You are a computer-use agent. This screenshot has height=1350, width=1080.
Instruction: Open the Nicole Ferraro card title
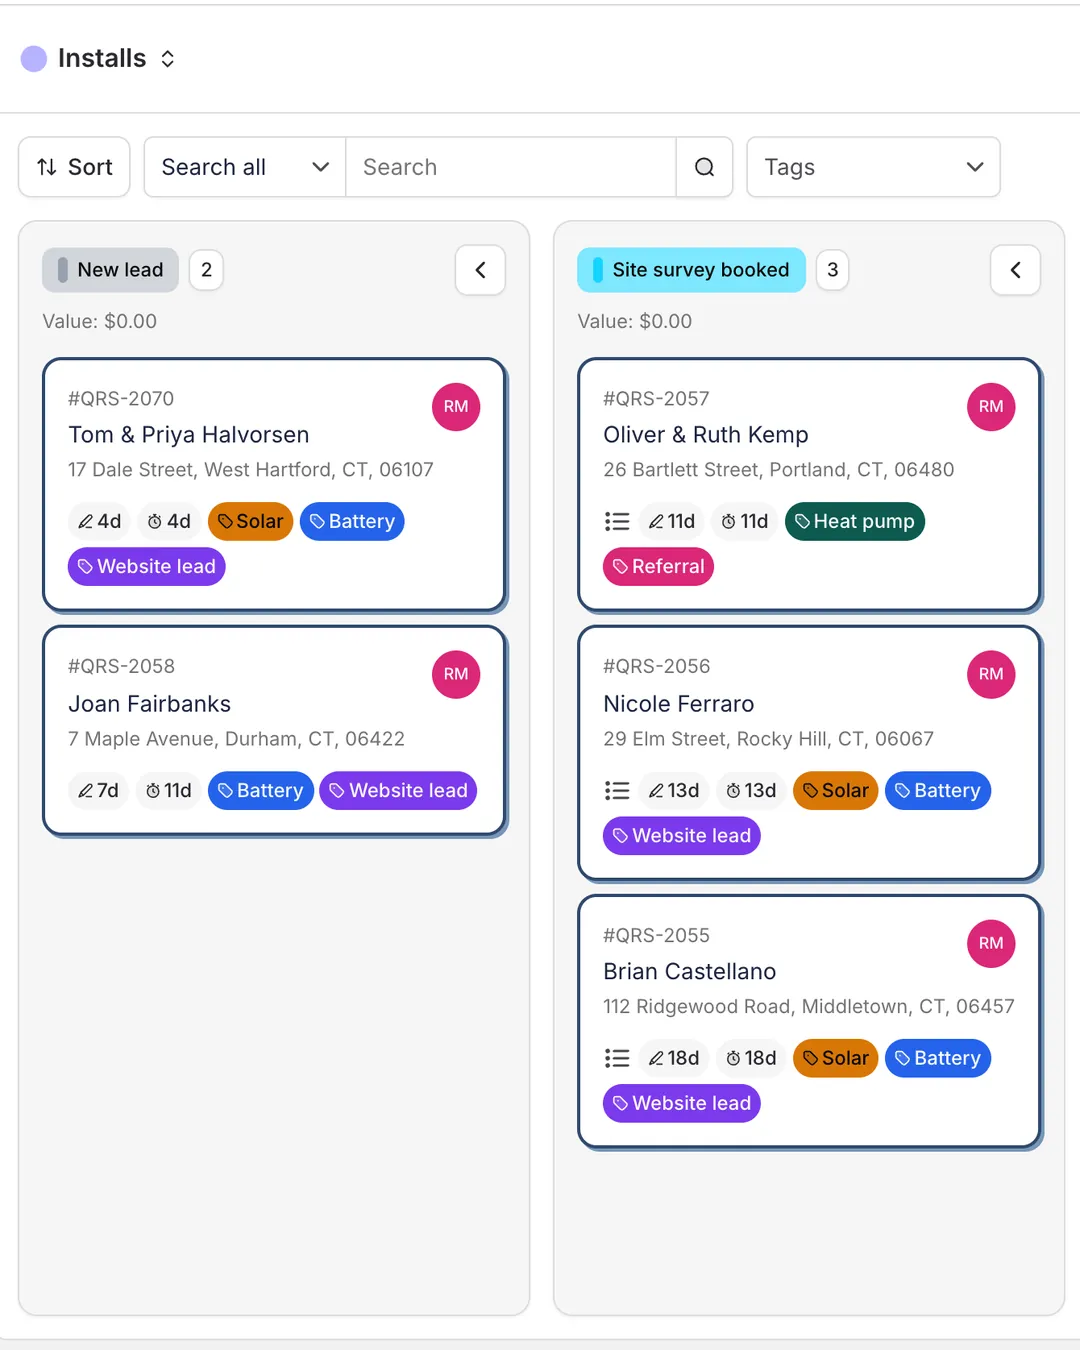[x=679, y=704]
